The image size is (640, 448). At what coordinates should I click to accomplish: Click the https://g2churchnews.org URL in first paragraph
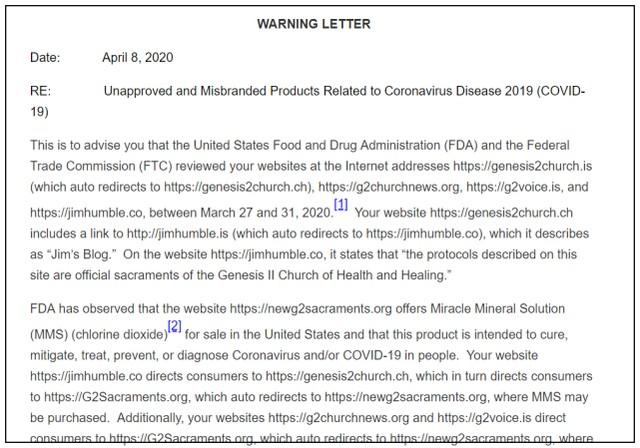pos(388,187)
